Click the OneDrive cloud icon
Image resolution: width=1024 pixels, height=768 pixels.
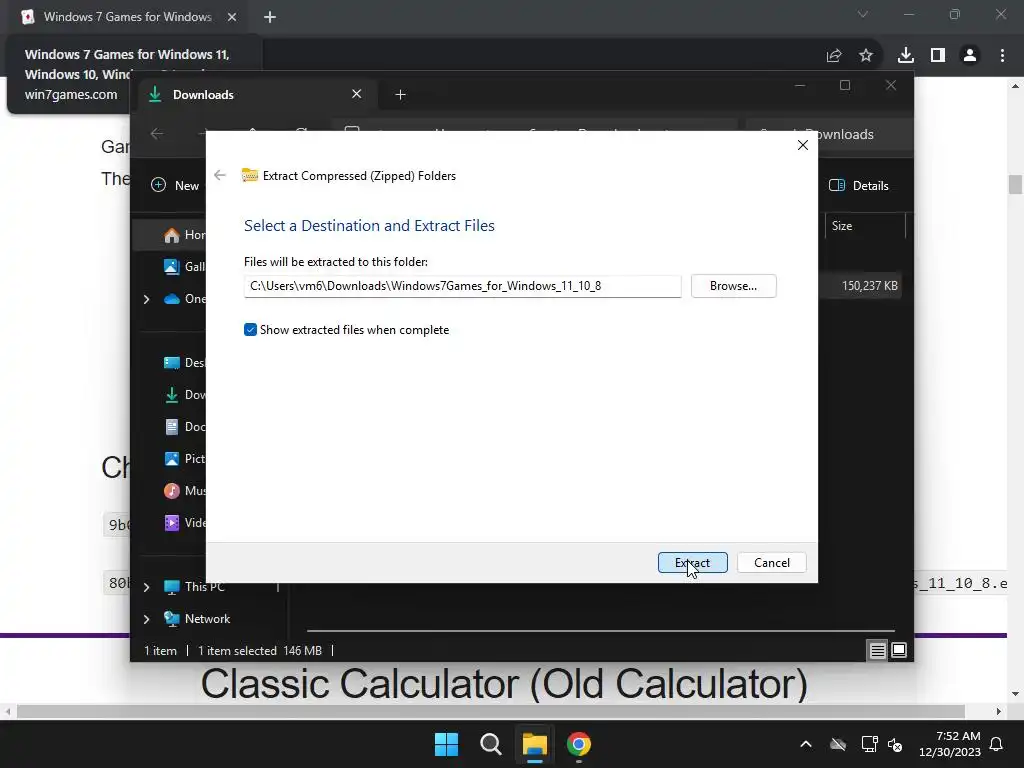click(172, 298)
